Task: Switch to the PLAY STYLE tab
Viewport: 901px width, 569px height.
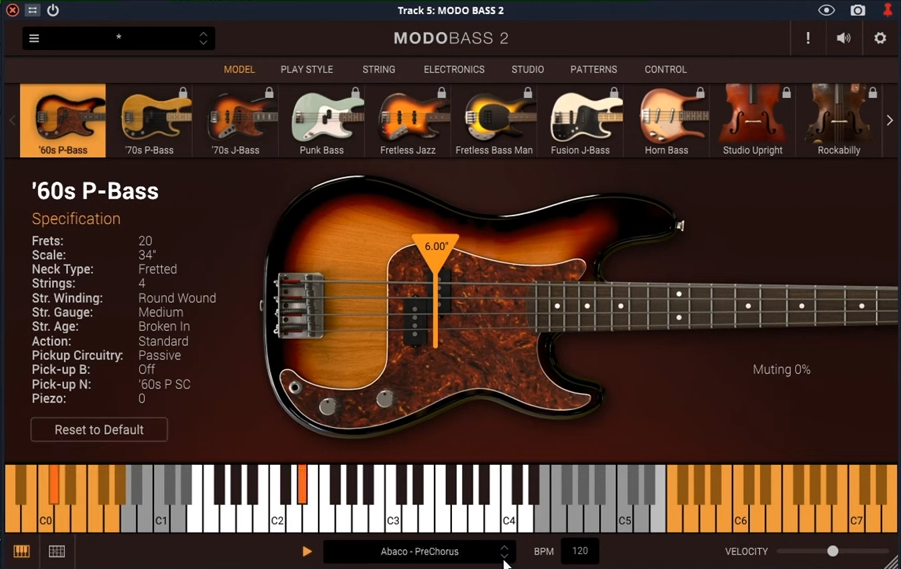Action: point(307,70)
